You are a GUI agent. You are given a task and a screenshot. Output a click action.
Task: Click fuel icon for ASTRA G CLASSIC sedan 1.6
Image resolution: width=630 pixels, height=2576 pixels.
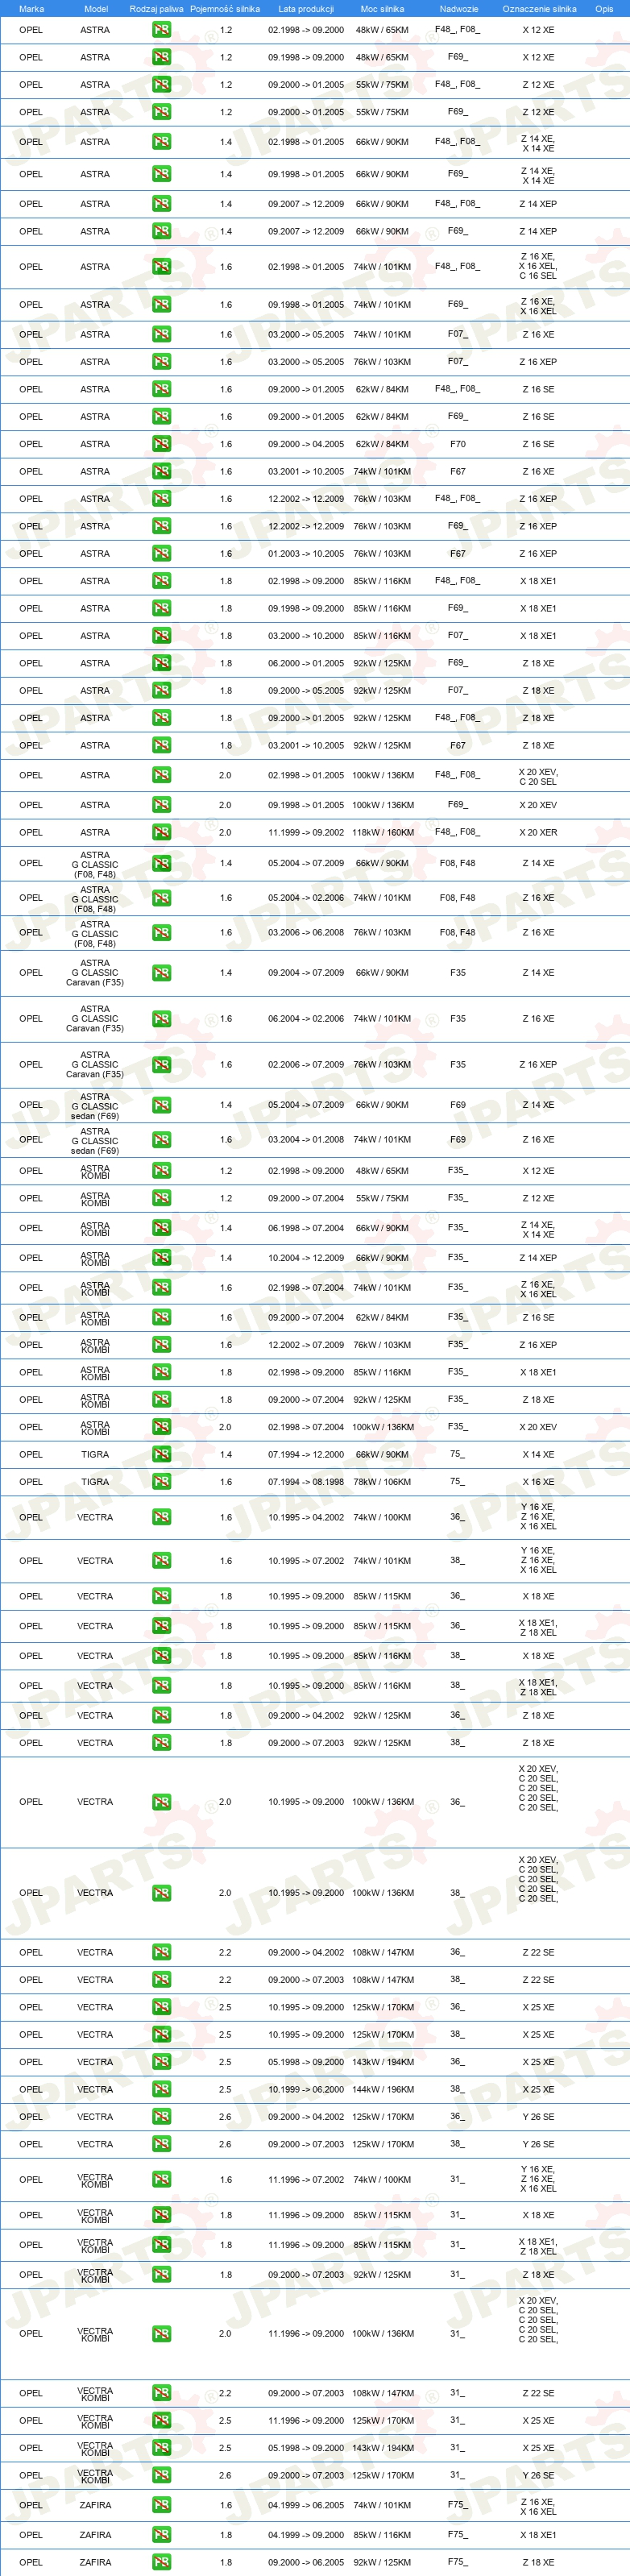pyautogui.click(x=161, y=1140)
